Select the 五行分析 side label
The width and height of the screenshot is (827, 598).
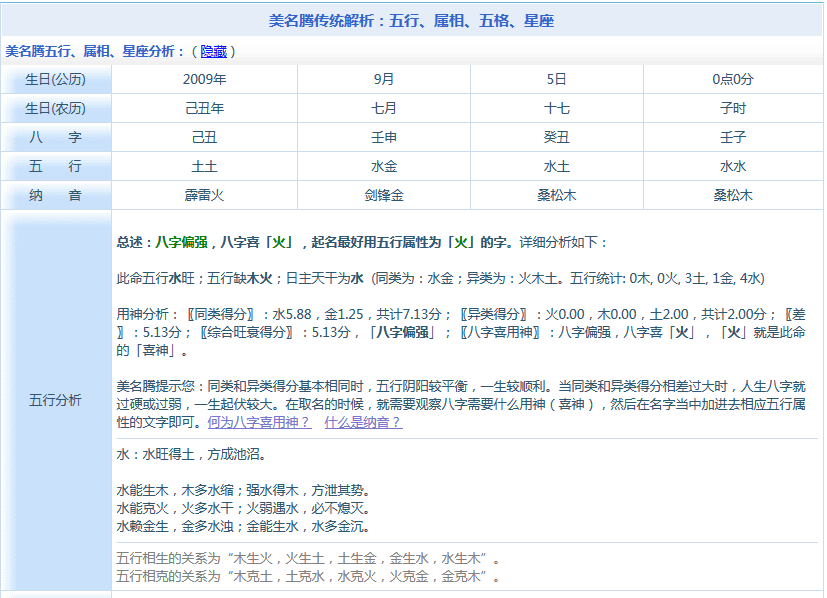(56, 400)
